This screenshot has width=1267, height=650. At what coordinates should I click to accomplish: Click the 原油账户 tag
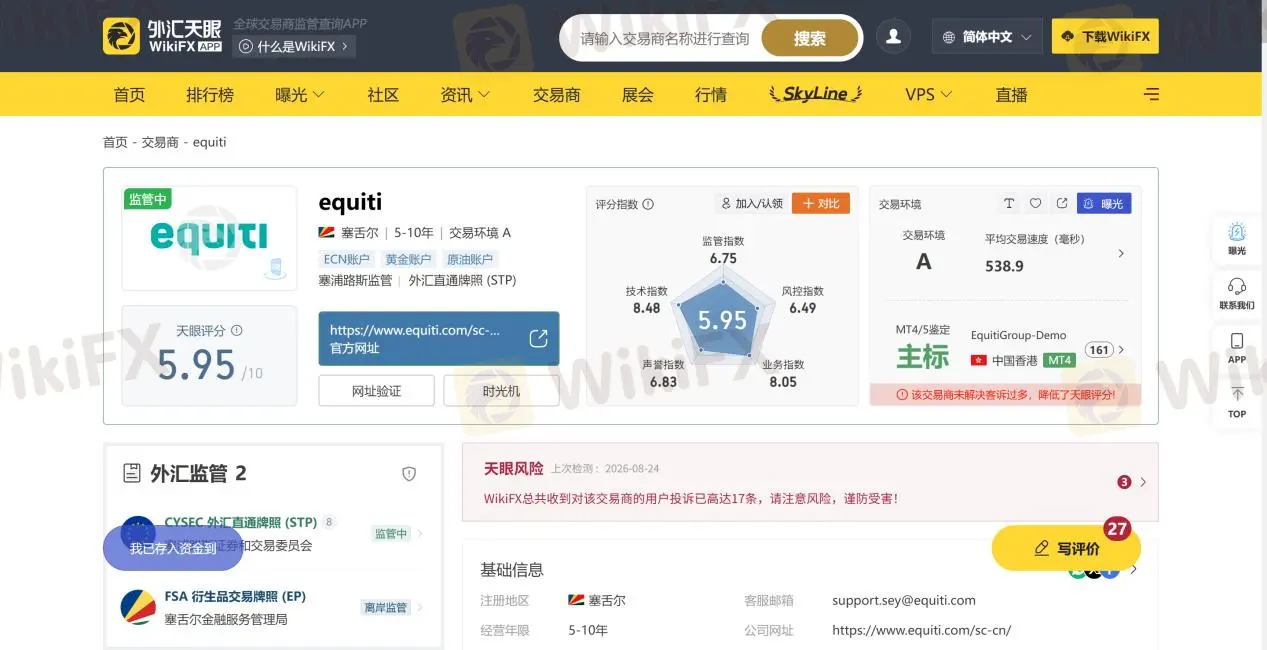coord(470,259)
